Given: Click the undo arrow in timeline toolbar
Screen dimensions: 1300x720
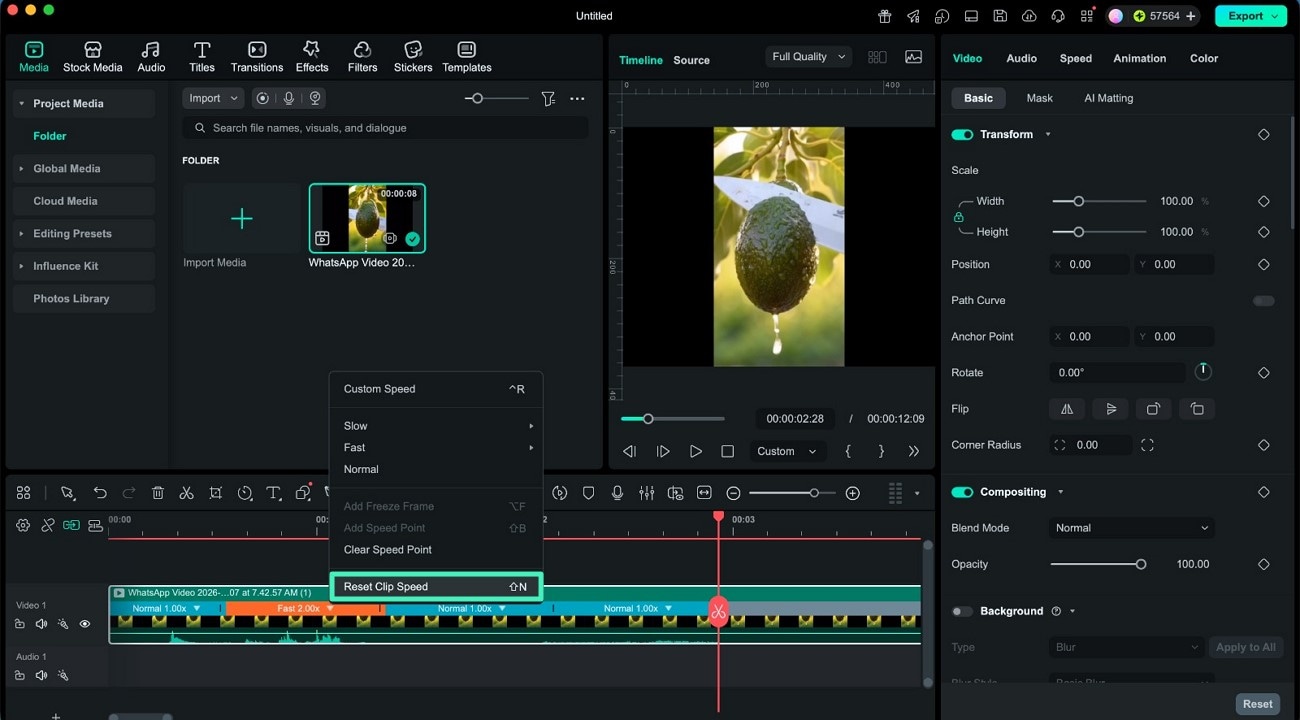Looking at the screenshot, I should 100,493.
